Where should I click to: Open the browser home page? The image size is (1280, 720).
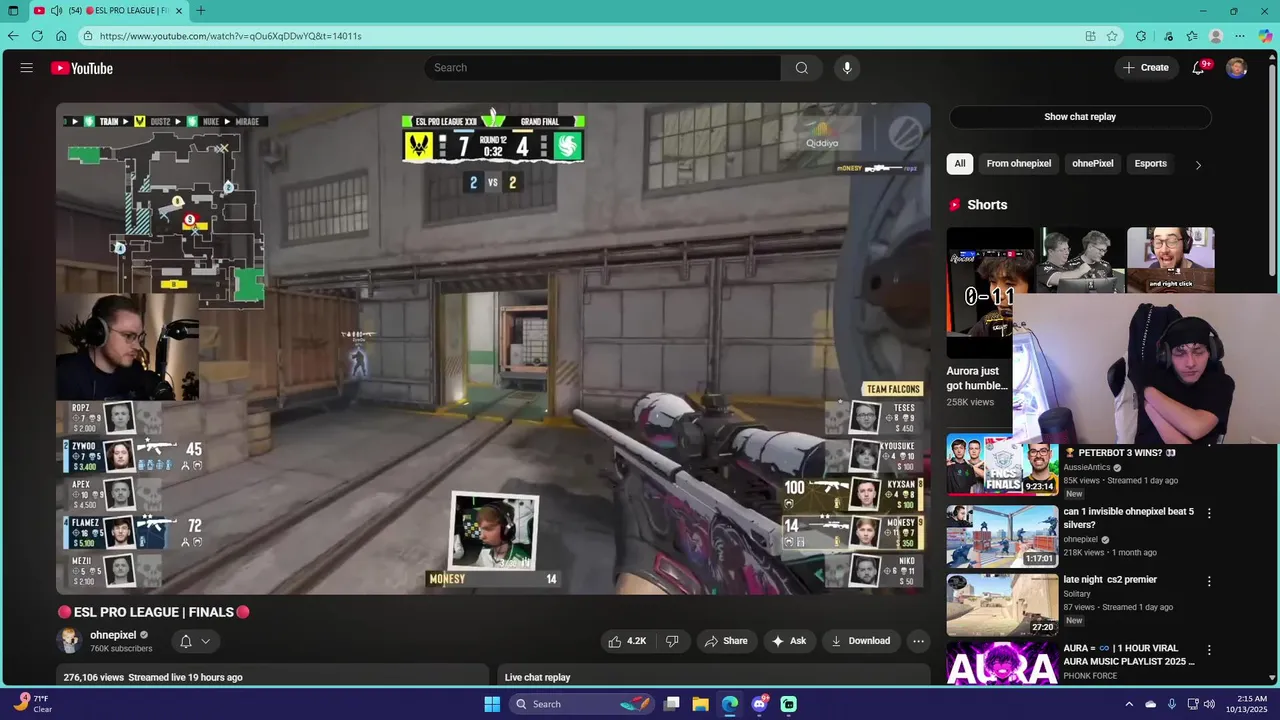click(x=61, y=36)
